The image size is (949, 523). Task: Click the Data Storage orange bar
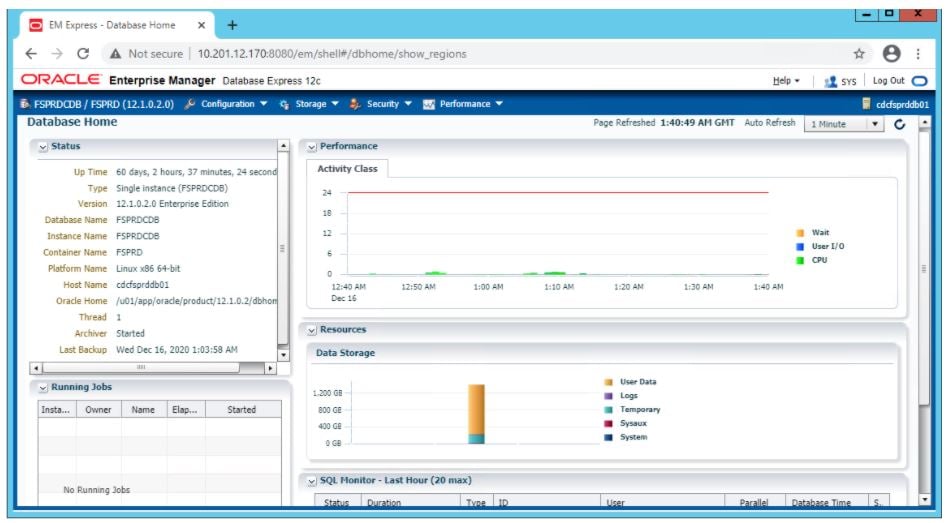[476, 409]
